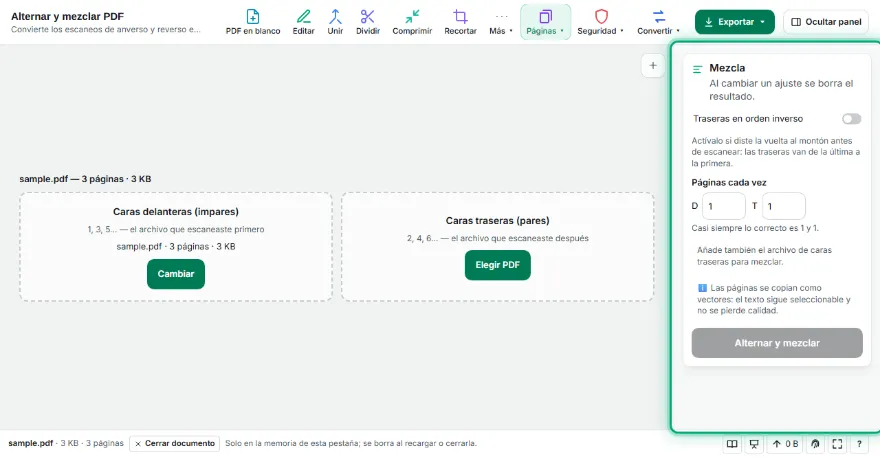880x457 pixels.
Task: Choose the Comprimir tool
Action: pyautogui.click(x=412, y=22)
